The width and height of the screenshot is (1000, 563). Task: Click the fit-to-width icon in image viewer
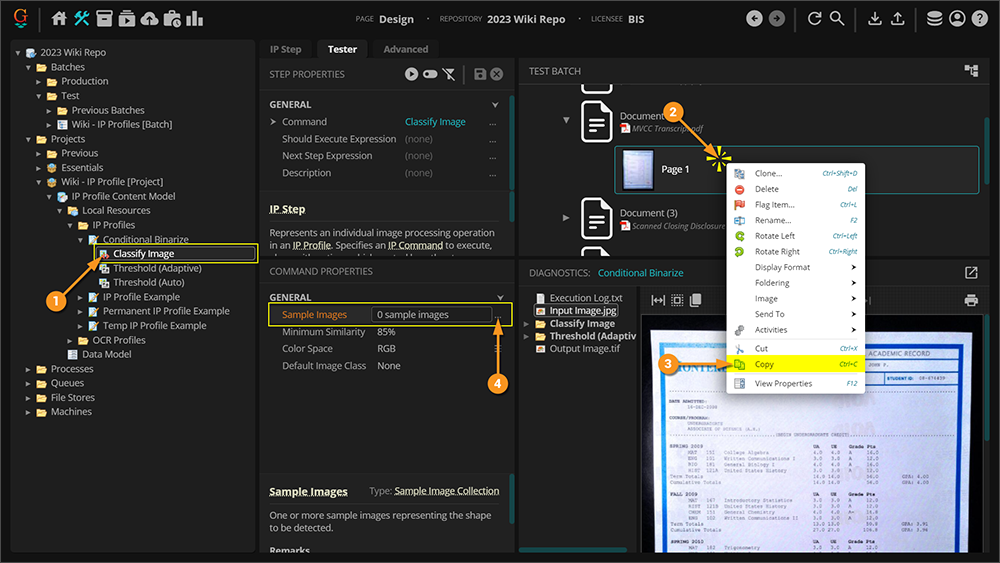(658, 300)
